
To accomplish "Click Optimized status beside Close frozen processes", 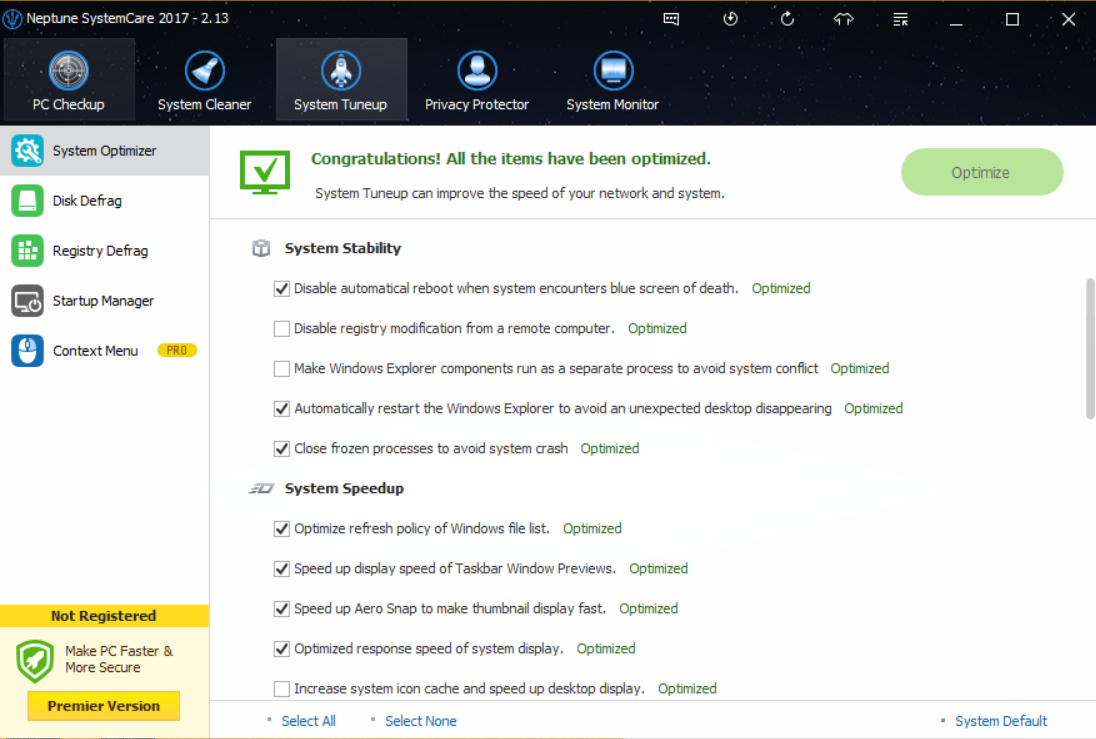I will coord(610,448).
